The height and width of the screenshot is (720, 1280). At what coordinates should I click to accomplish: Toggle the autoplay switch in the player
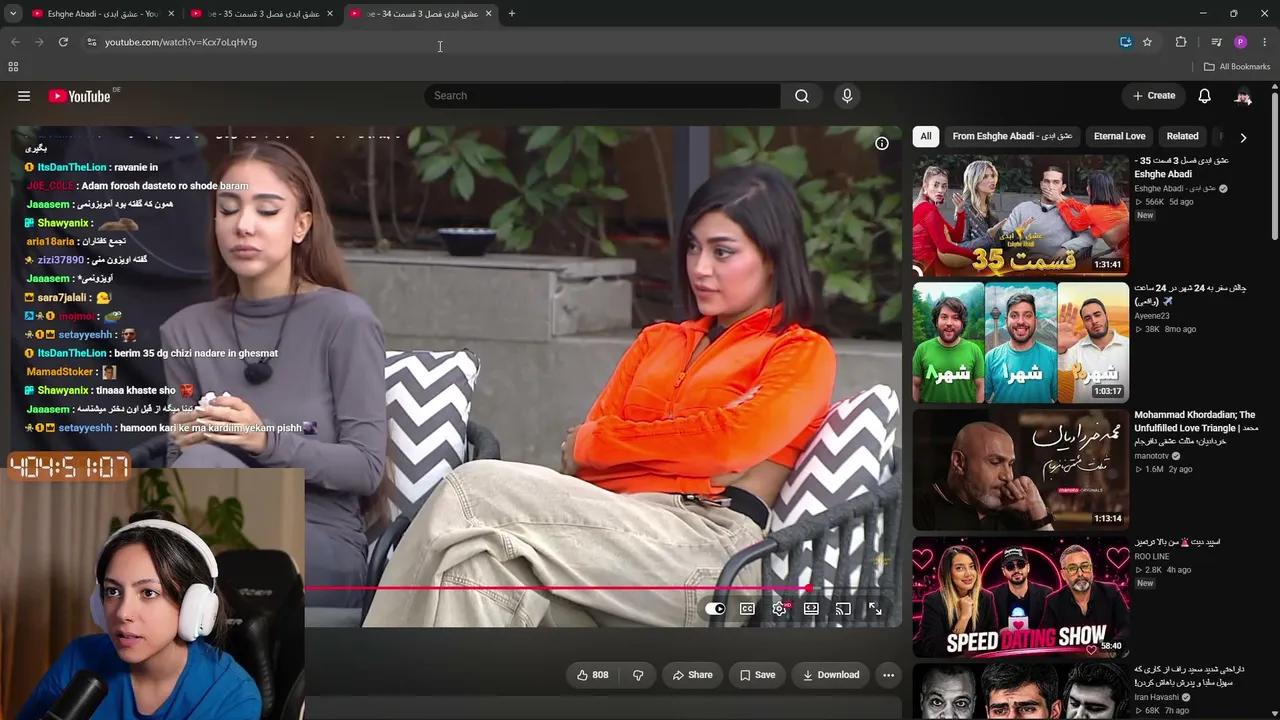coord(715,609)
